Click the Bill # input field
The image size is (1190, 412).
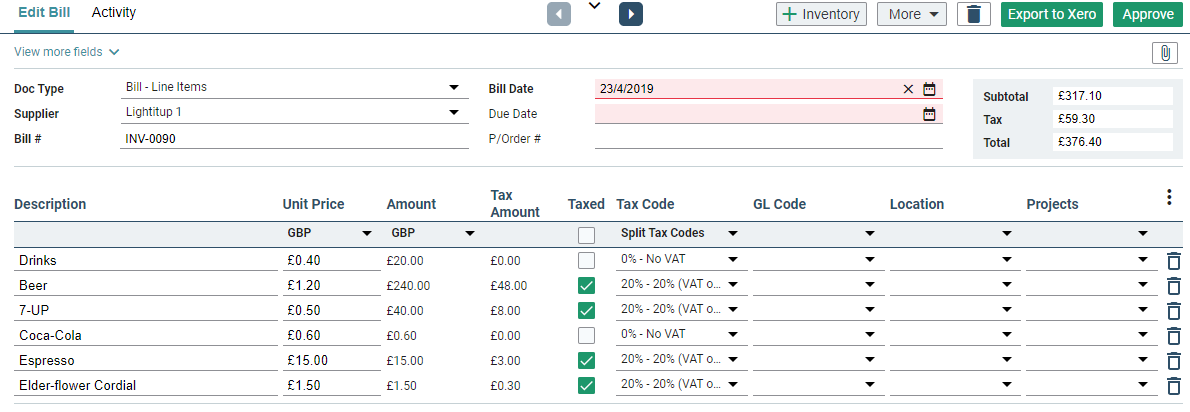point(294,139)
